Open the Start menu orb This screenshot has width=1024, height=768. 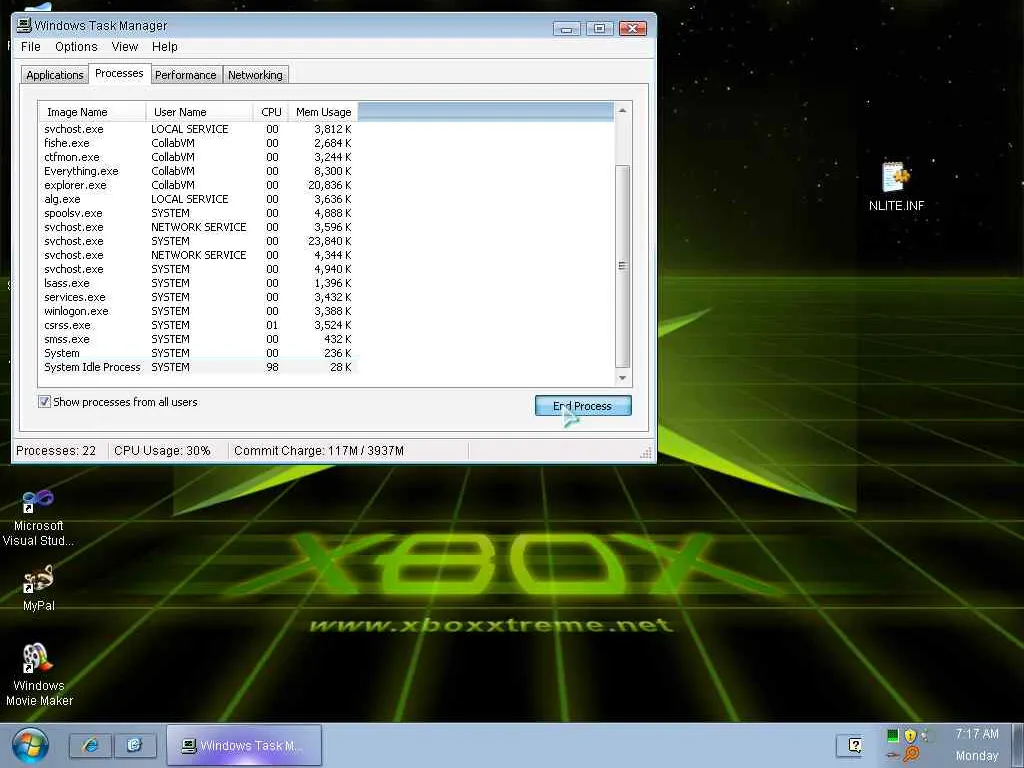coord(30,746)
